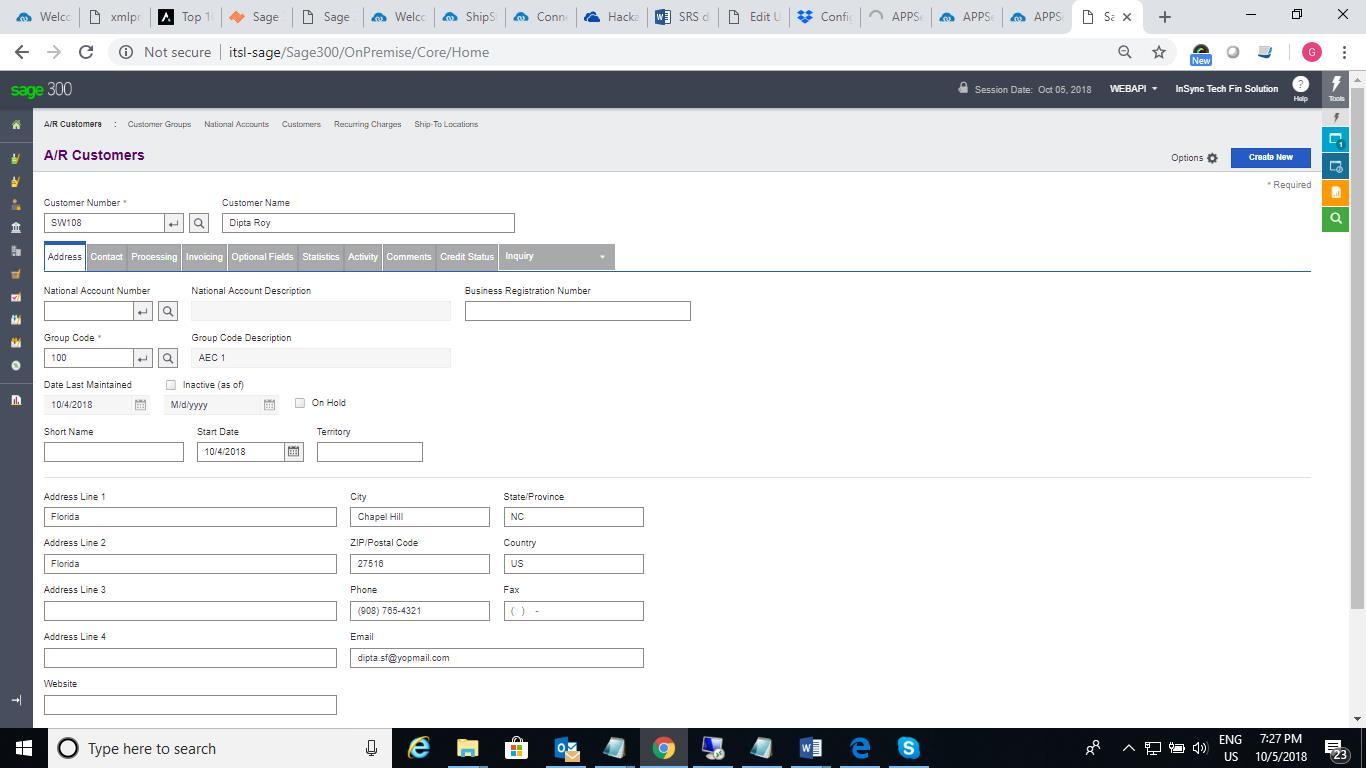Expand the WEBAPI user dropdown

point(1133,89)
